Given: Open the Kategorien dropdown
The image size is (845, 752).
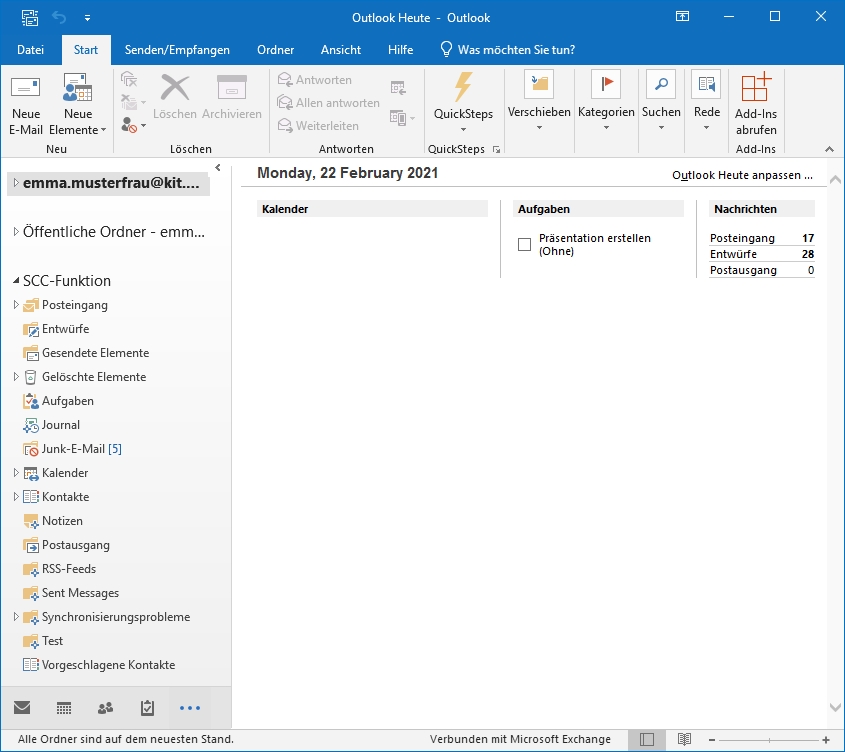Looking at the screenshot, I should [x=606, y=112].
